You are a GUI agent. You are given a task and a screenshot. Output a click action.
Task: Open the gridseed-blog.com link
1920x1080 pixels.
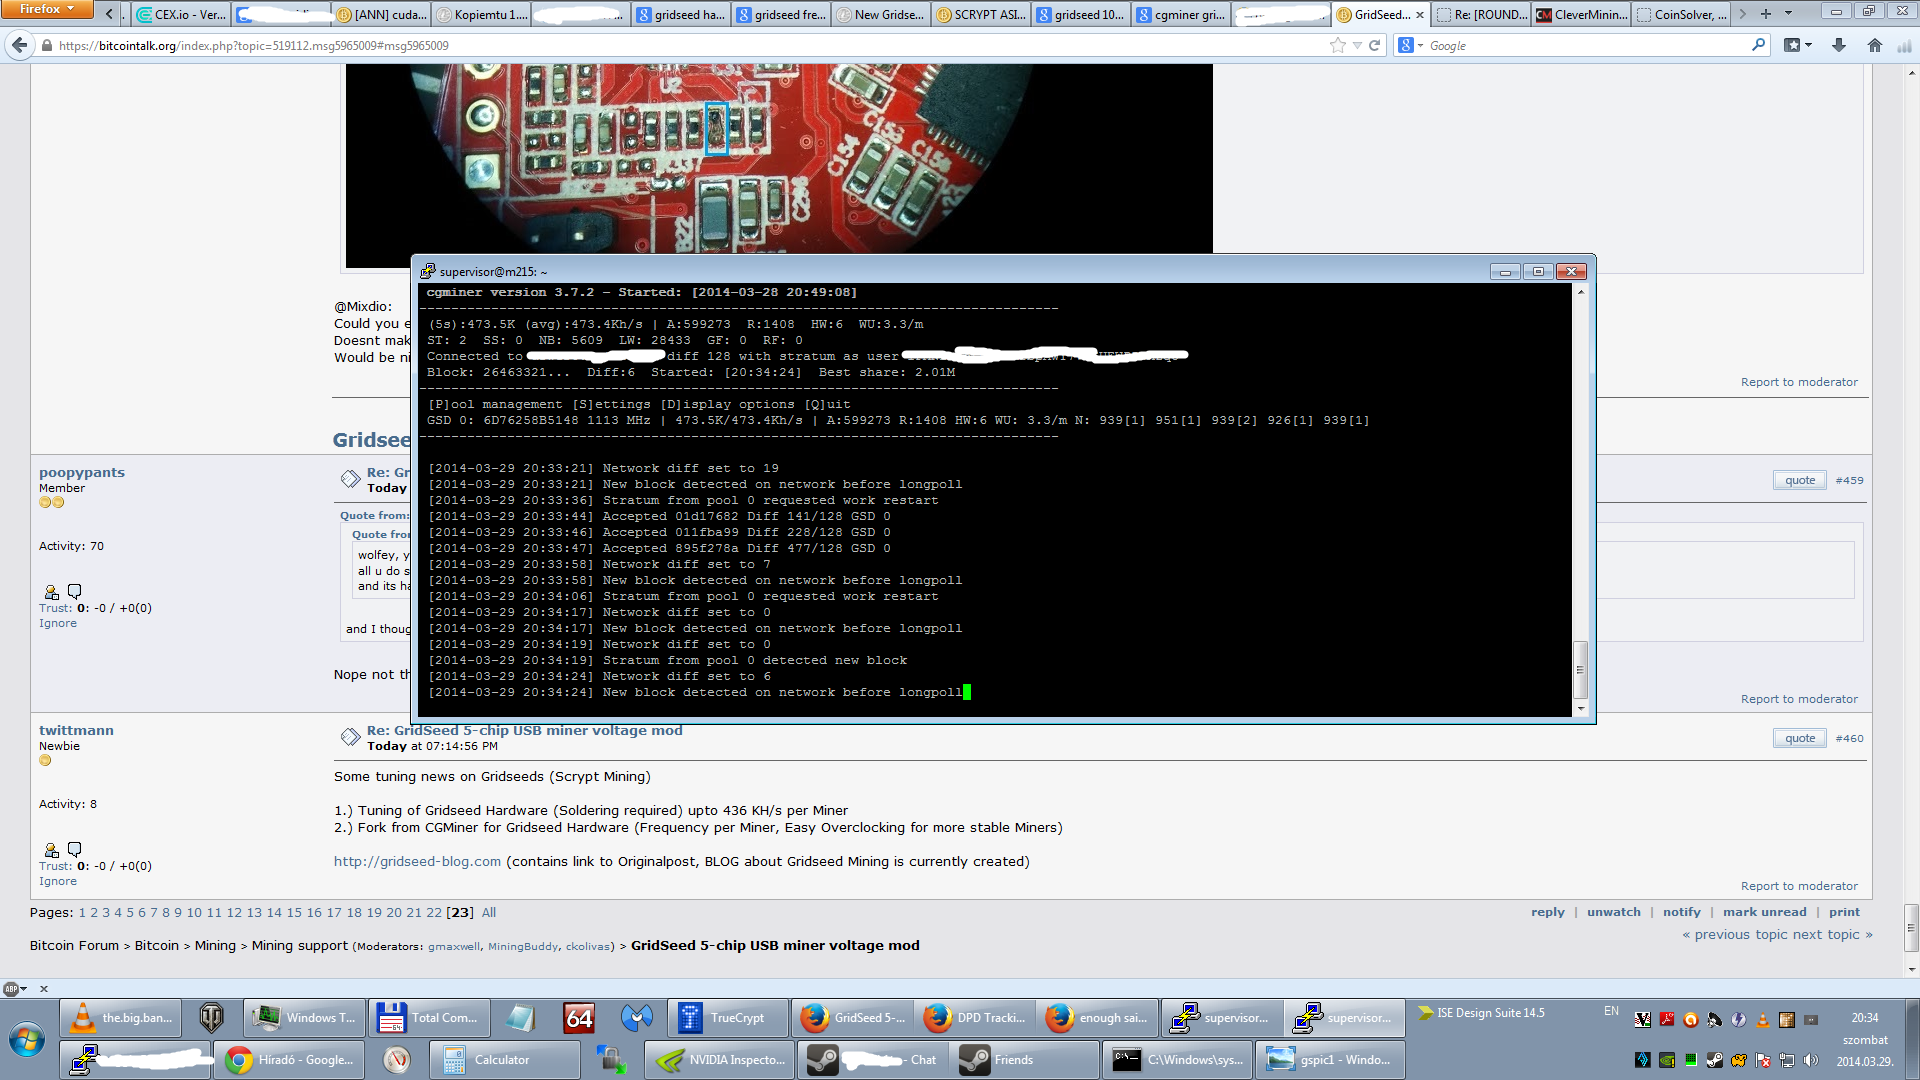417,861
